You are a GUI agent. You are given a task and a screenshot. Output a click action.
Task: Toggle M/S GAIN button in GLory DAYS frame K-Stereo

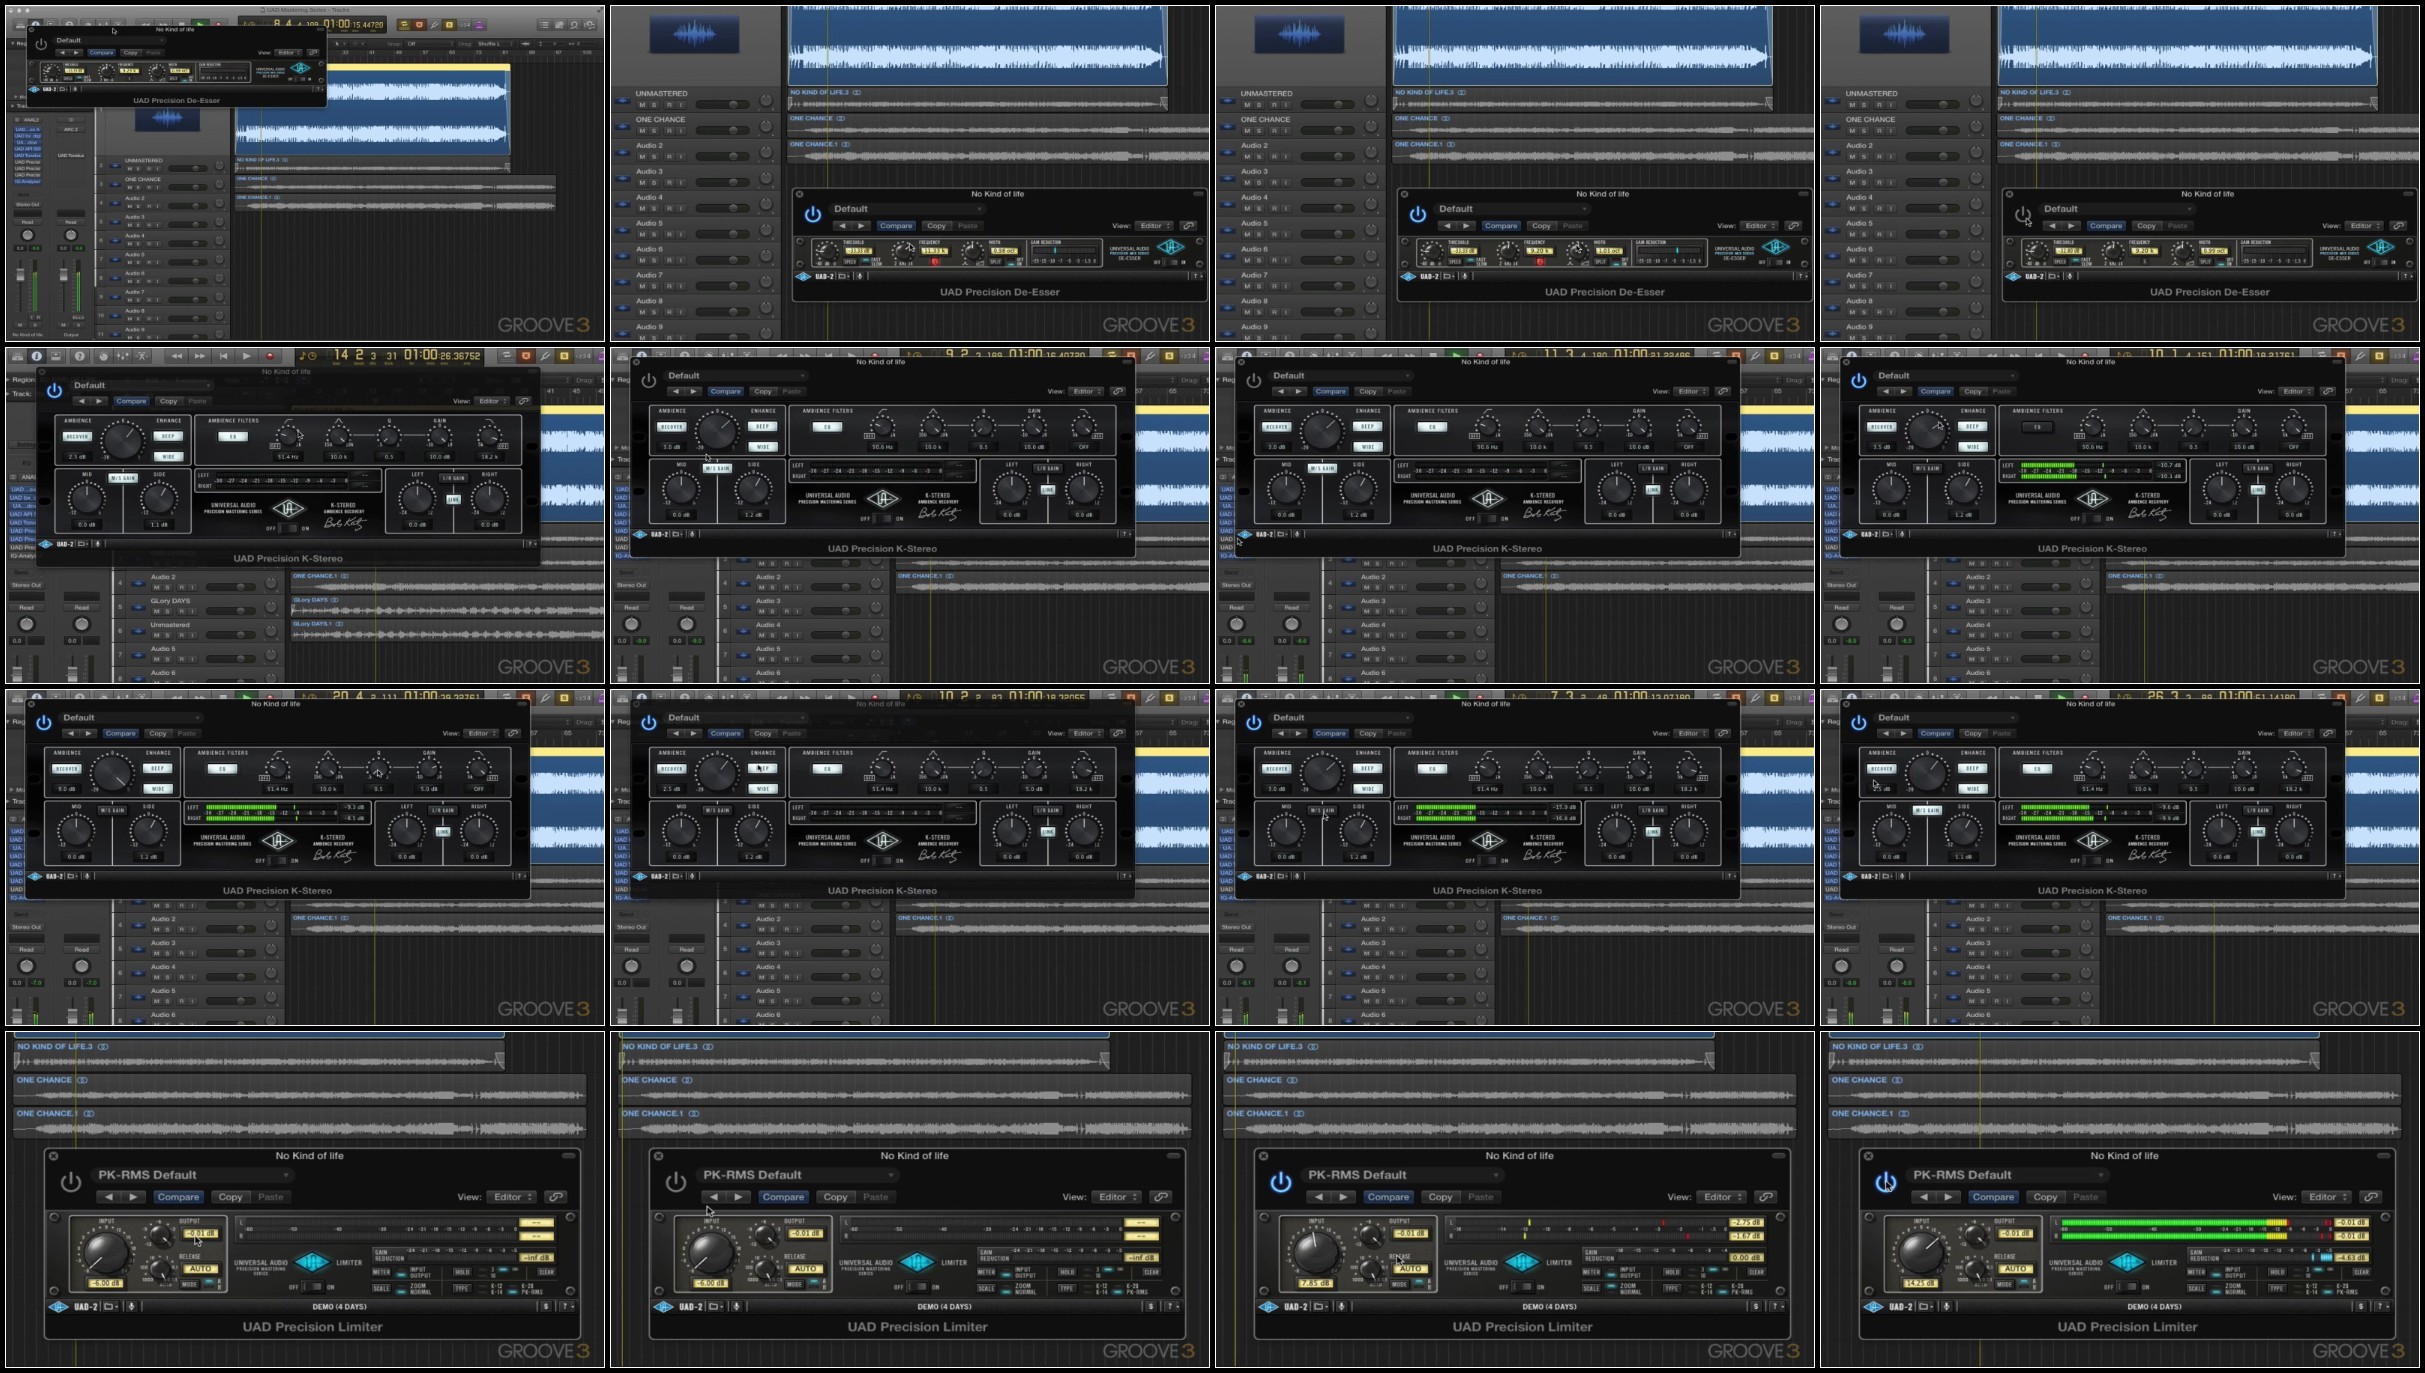coord(122,478)
